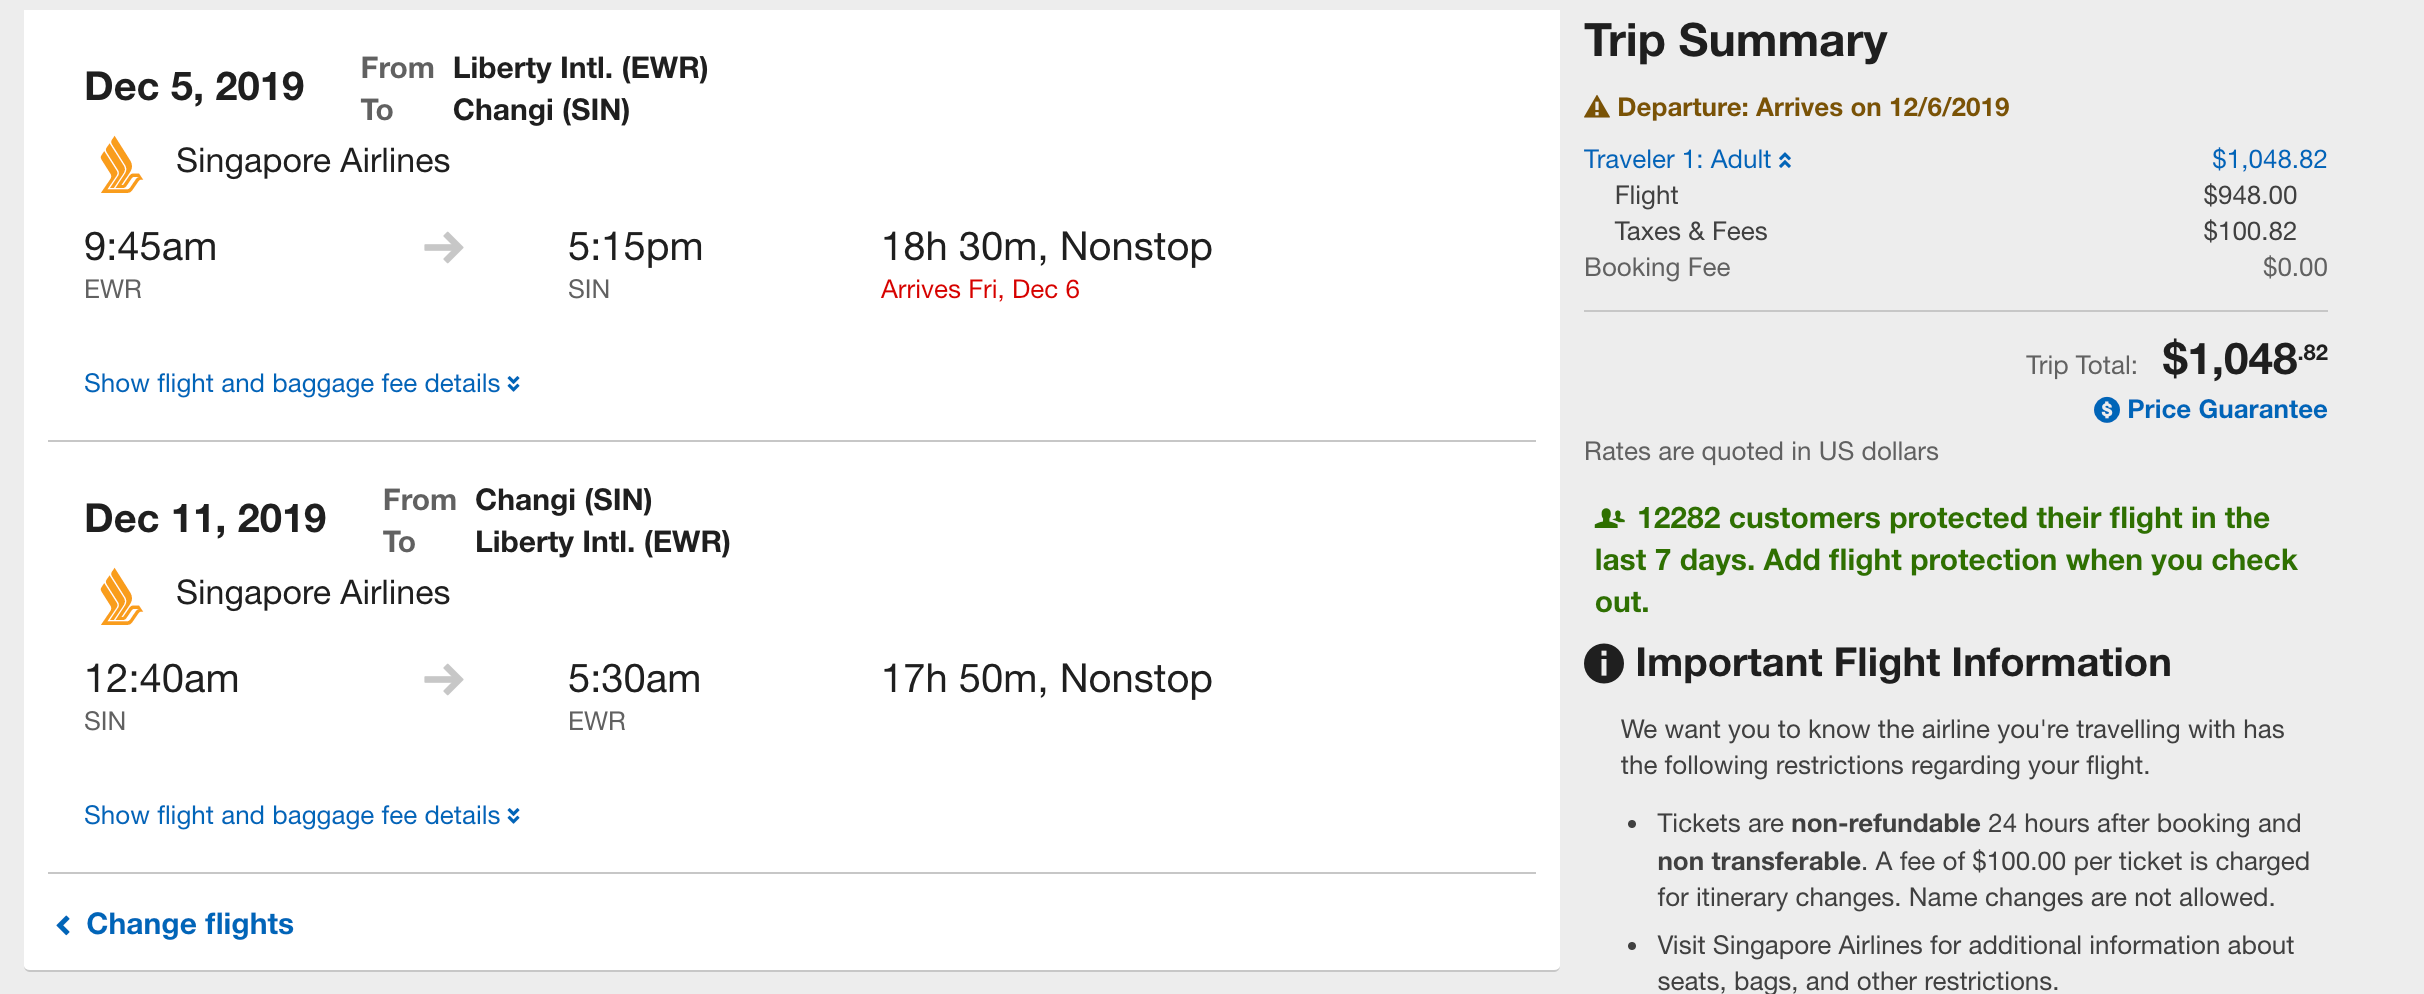Click the back chevron beside Change flights
The width and height of the screenshot is (2424, 994).
tap(64, 925)
